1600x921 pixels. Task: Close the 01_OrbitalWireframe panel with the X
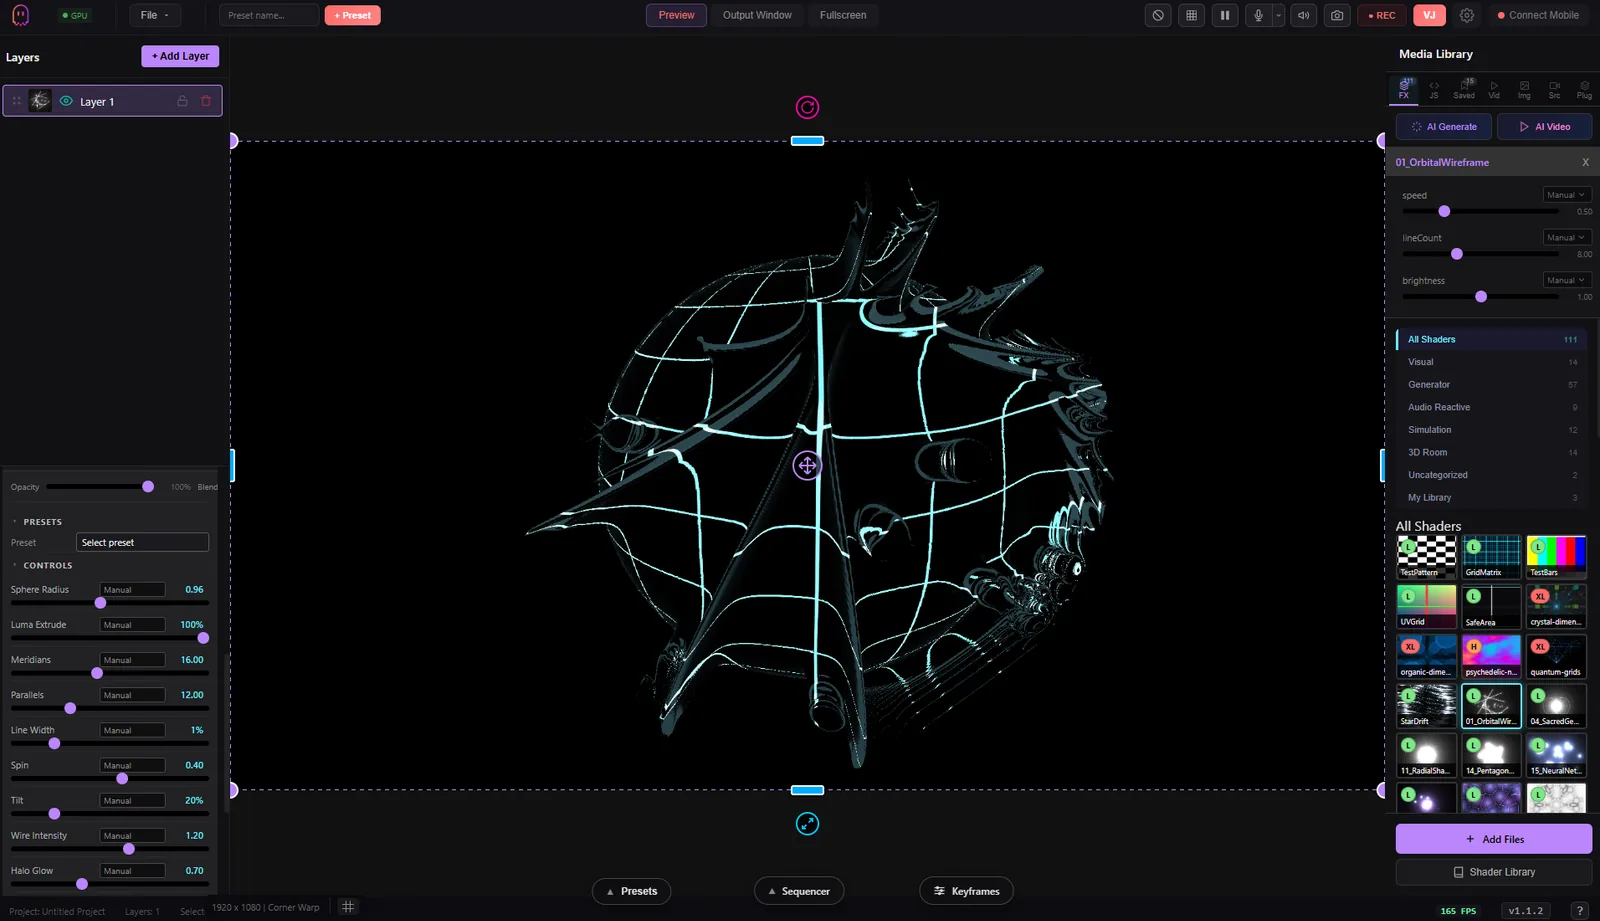1585,162
